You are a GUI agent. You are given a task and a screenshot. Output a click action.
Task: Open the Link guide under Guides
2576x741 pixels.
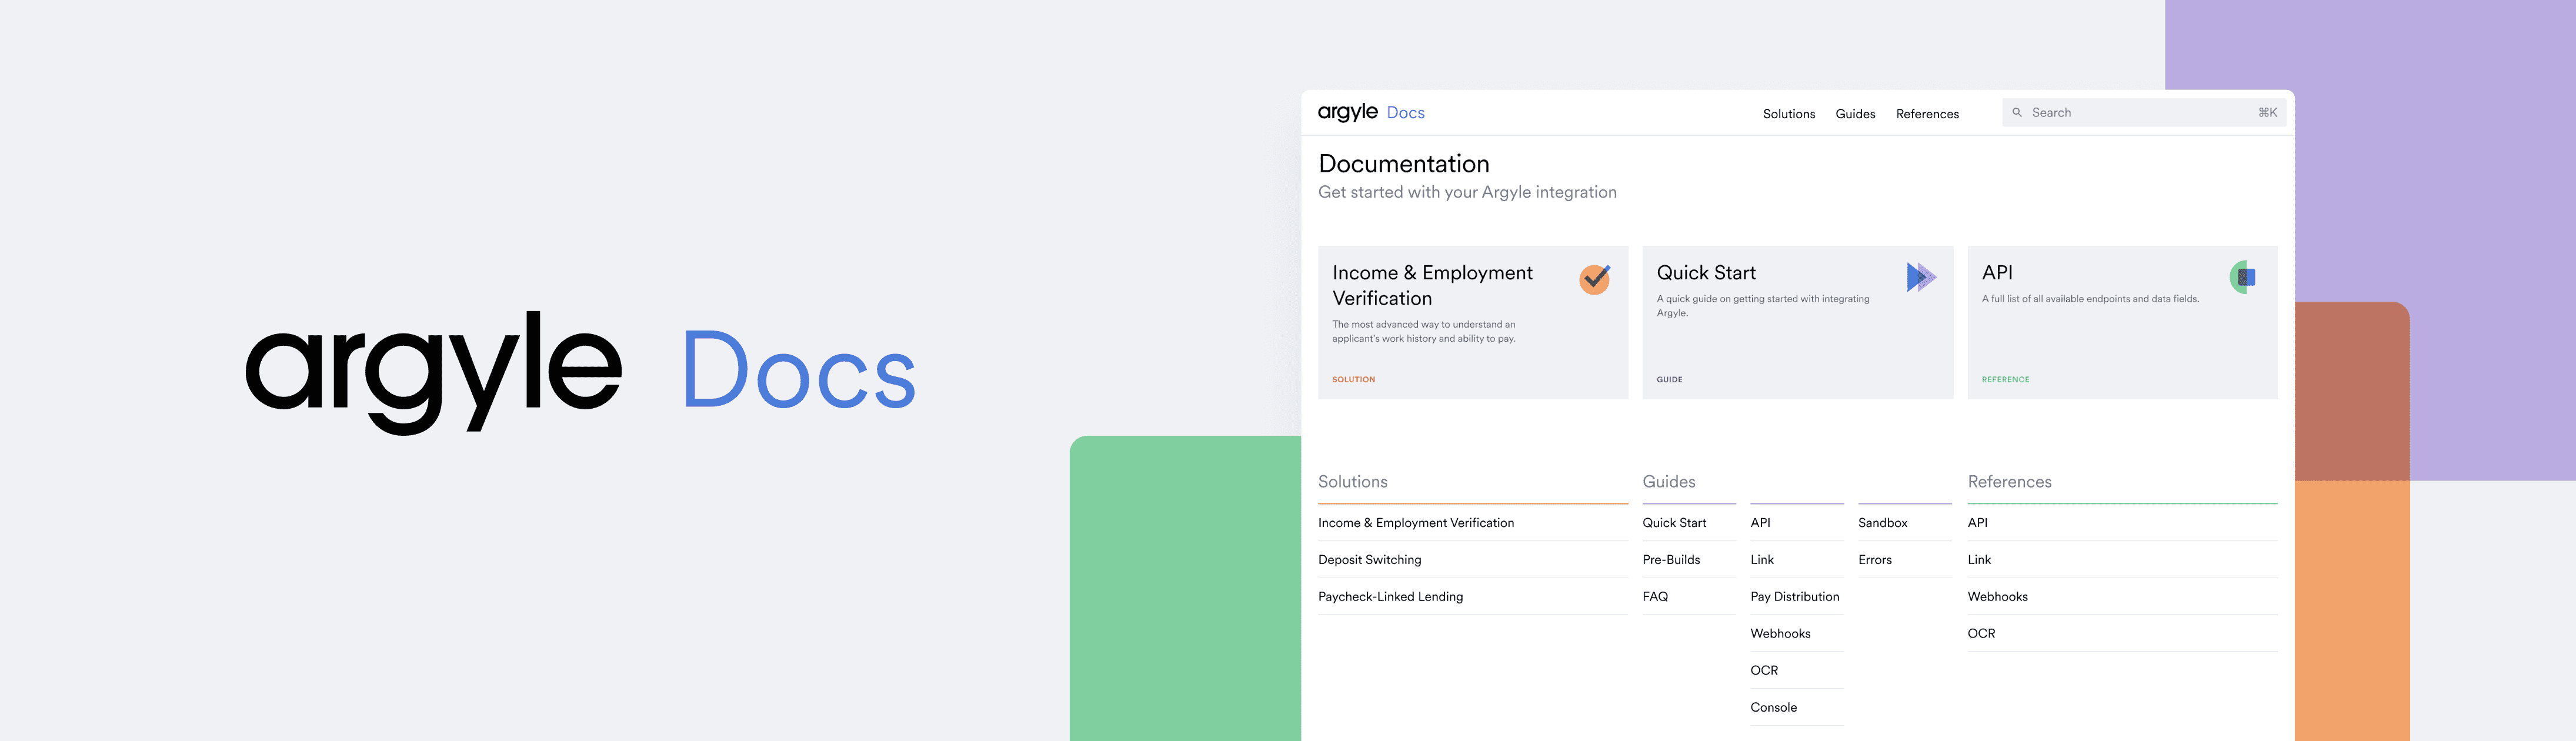tap(1762, 560)
